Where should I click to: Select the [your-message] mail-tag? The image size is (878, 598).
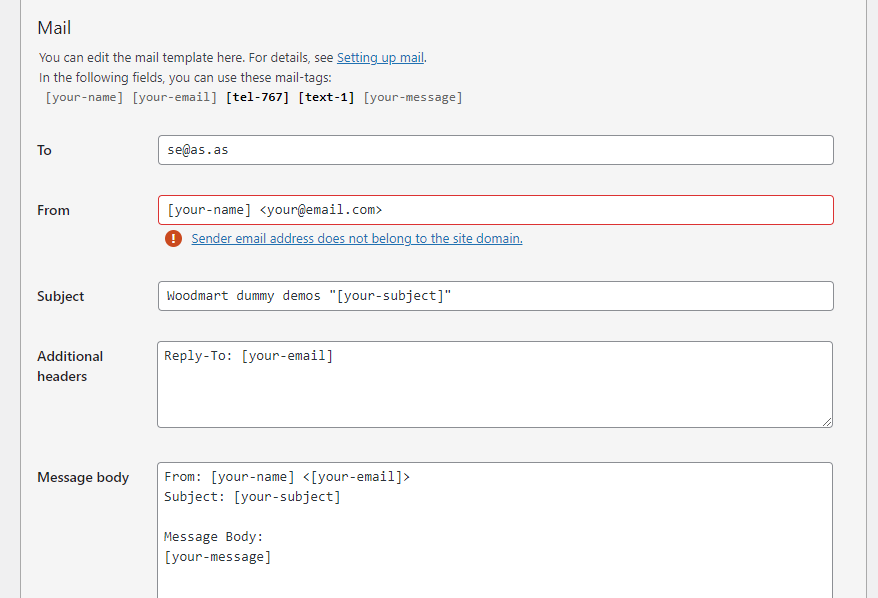[x=412, y=97]
